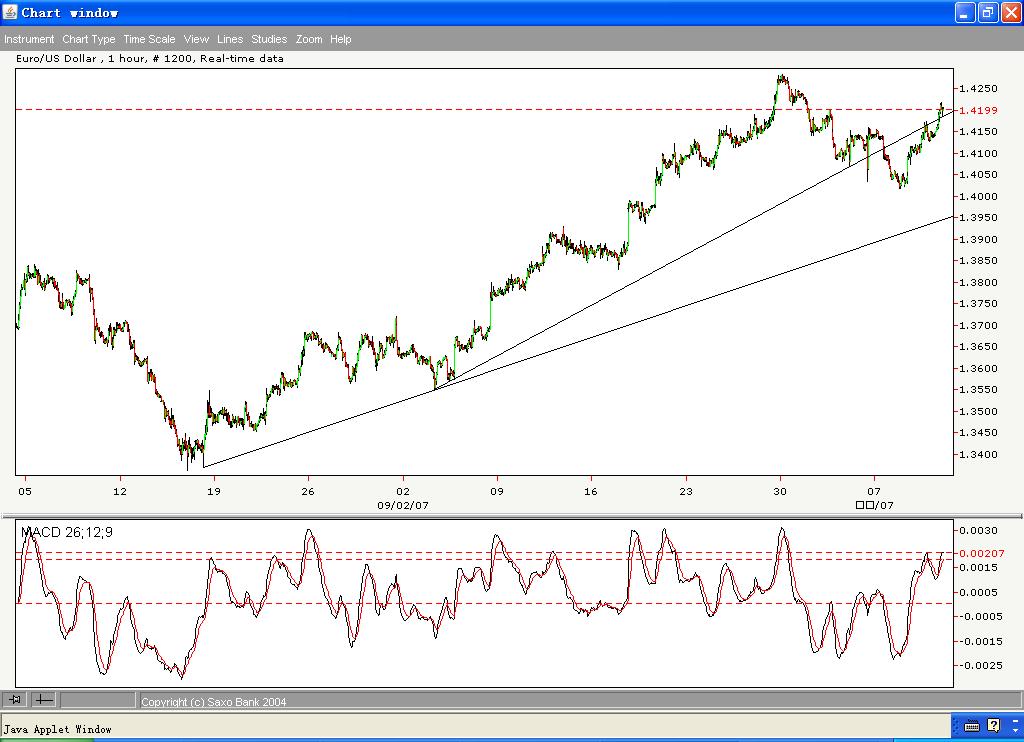The image size is (1024, 742).
Task: Click the MACD 26;12;9 indicator label
Action: 67,532
